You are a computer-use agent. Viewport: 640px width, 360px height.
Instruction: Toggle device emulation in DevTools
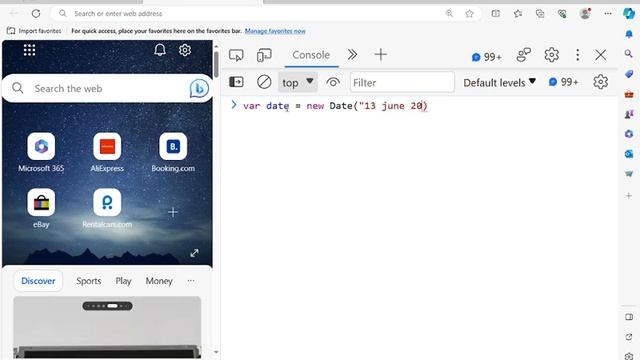point(264,55)
